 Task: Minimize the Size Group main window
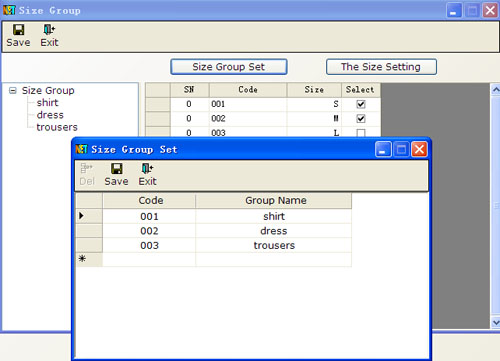click(454, 11)
